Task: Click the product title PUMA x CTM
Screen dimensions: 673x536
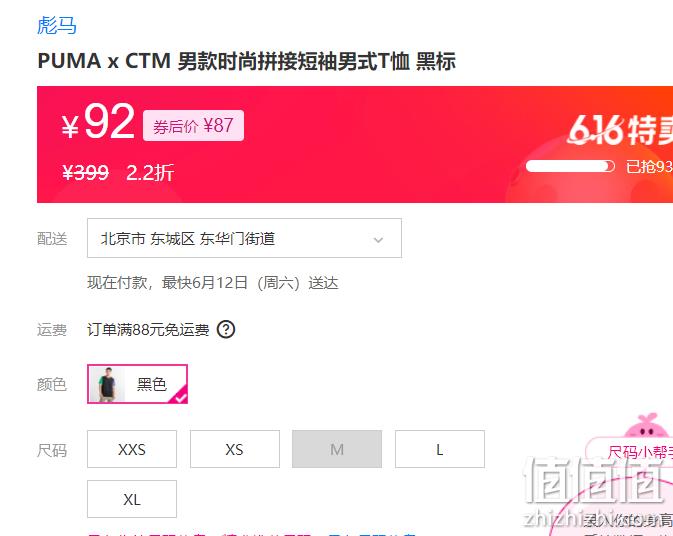Action: click(246, 61)
